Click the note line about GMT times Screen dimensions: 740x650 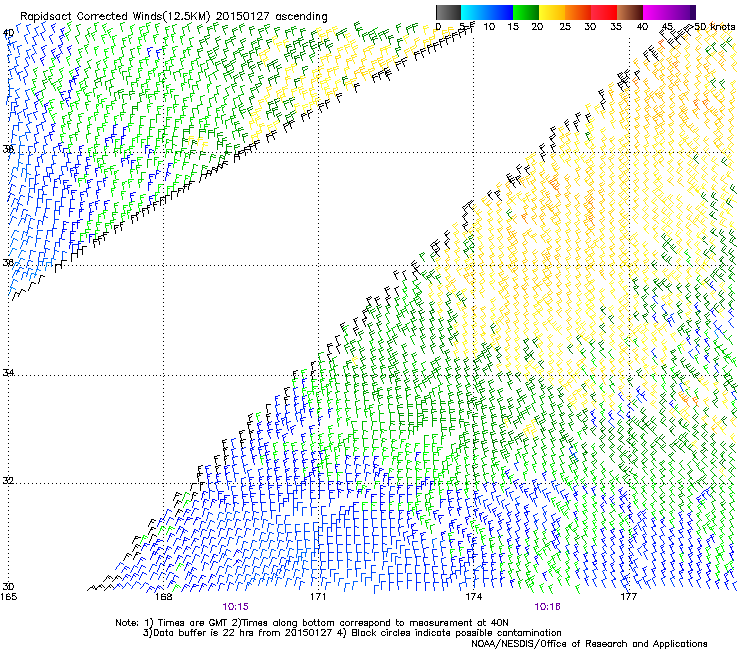coord(312,623)
